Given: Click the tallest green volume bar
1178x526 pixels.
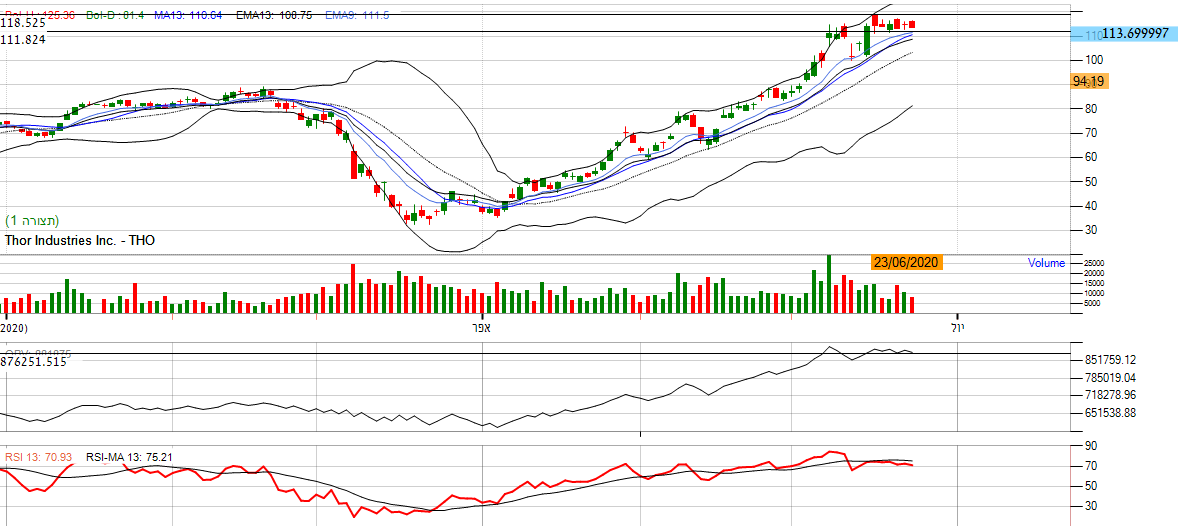Looking at the screenshot, I should [x=828, y=284].
